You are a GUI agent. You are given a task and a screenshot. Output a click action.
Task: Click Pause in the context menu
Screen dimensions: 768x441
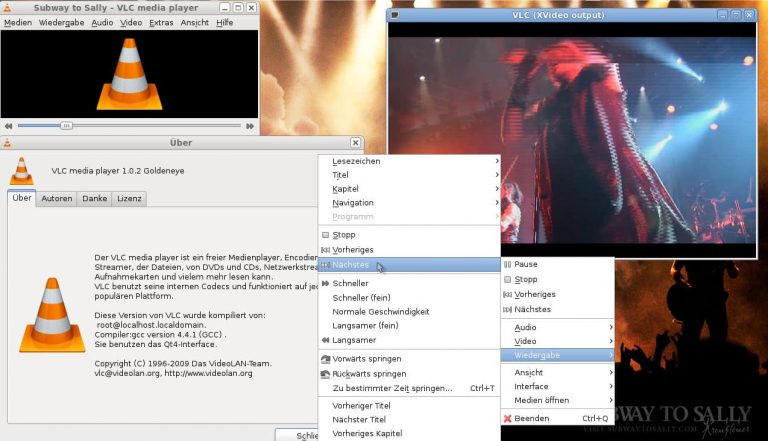(x=525, y=264)
